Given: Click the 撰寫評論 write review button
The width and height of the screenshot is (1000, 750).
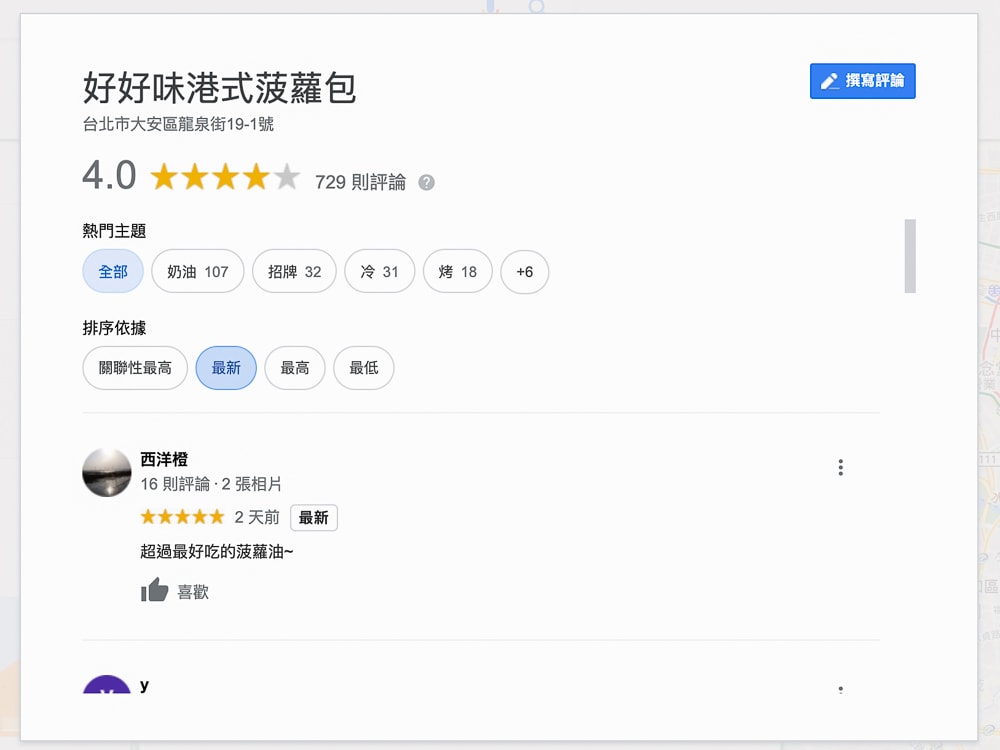Looking at the screenshot, I should click(862, 81).
